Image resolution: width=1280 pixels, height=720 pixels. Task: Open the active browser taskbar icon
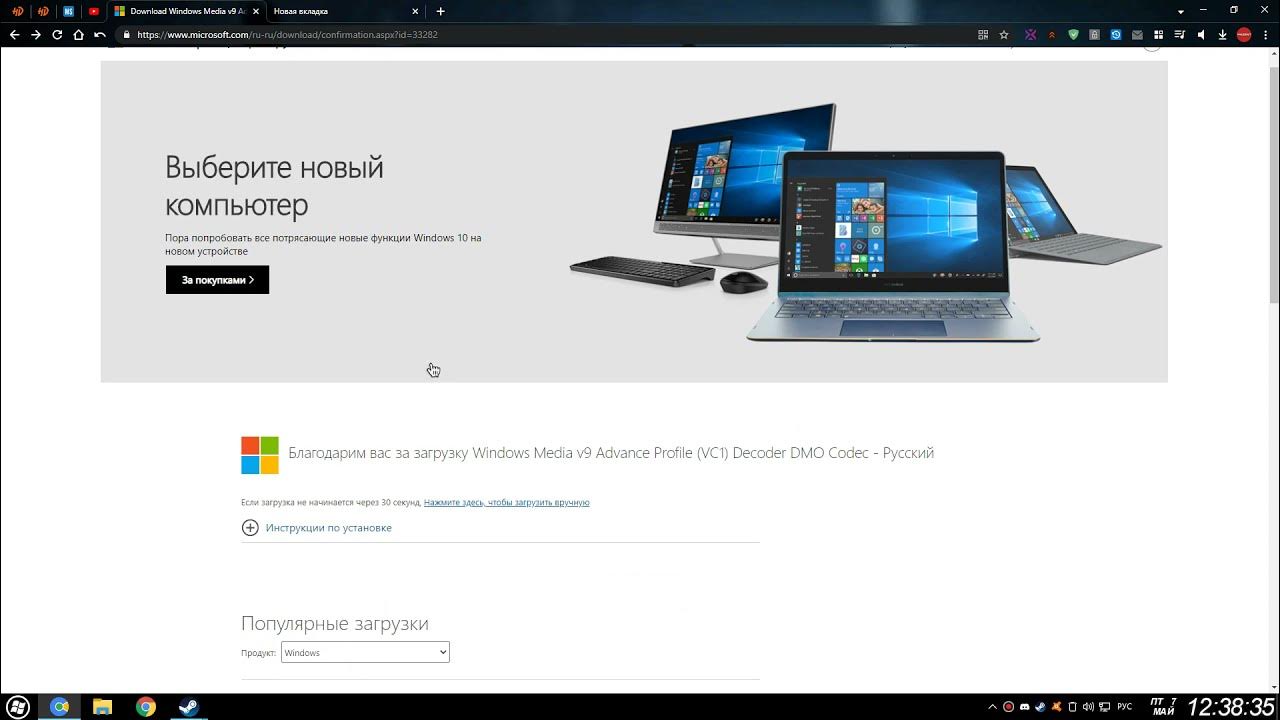[60, 707]
